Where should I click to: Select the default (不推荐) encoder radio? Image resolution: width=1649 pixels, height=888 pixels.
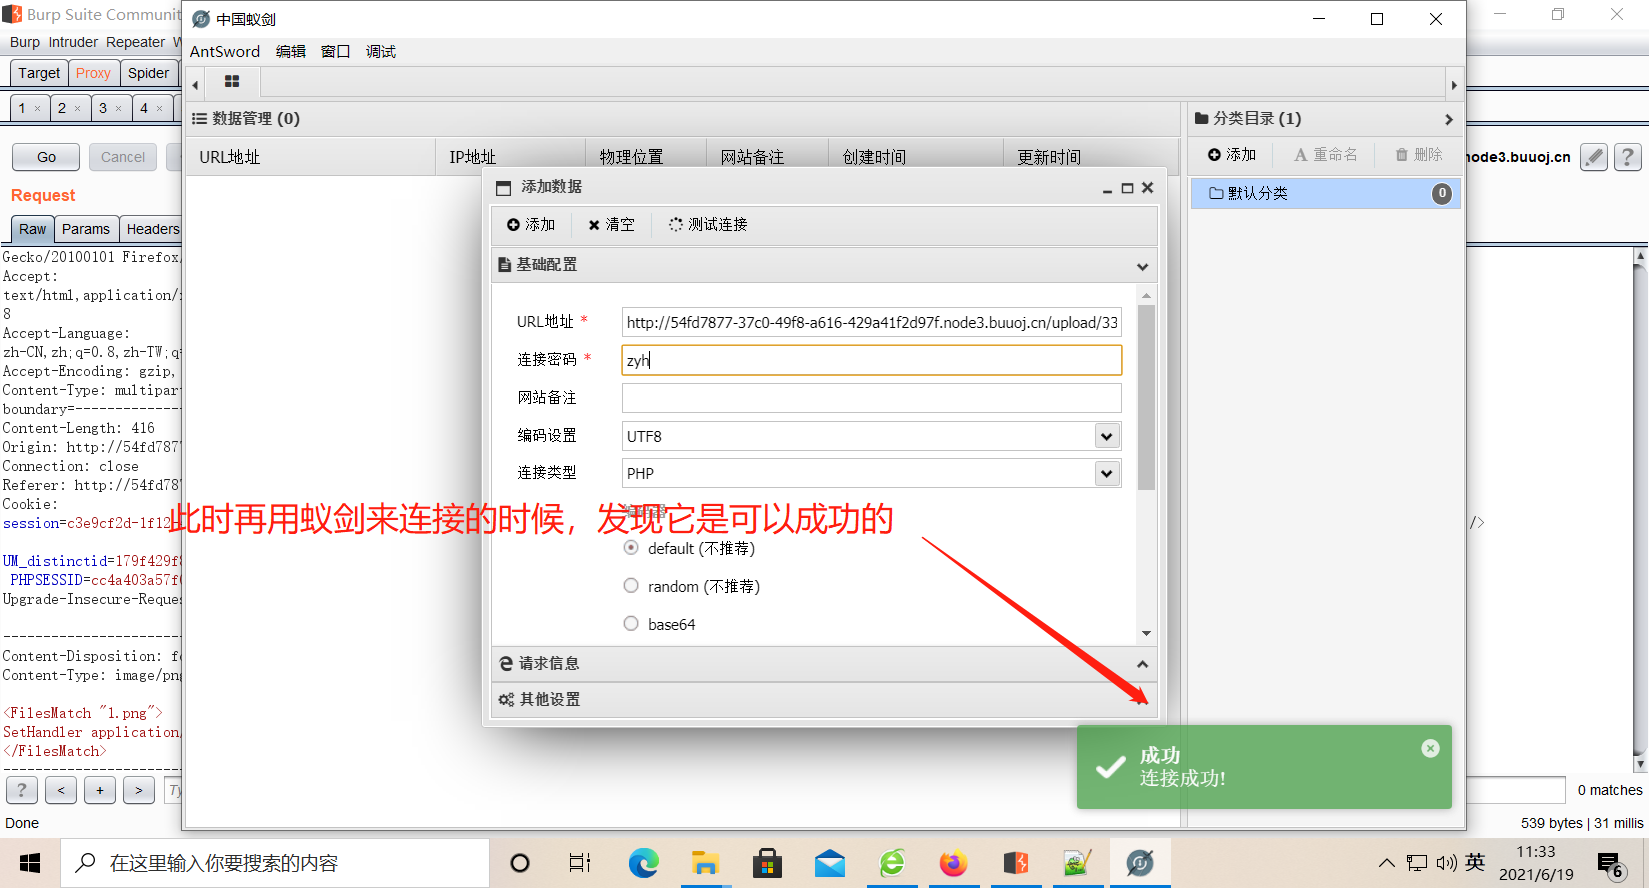(631, 548)
